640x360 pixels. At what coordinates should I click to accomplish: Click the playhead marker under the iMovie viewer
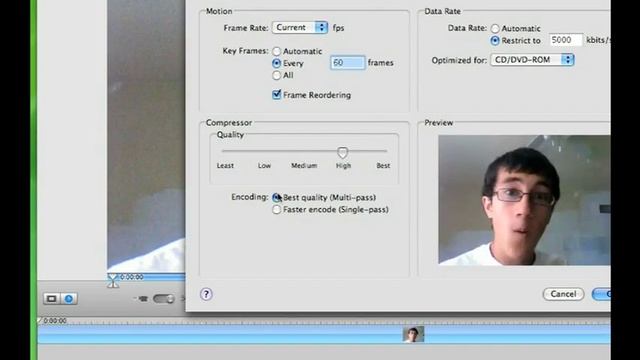pos(113,280)
